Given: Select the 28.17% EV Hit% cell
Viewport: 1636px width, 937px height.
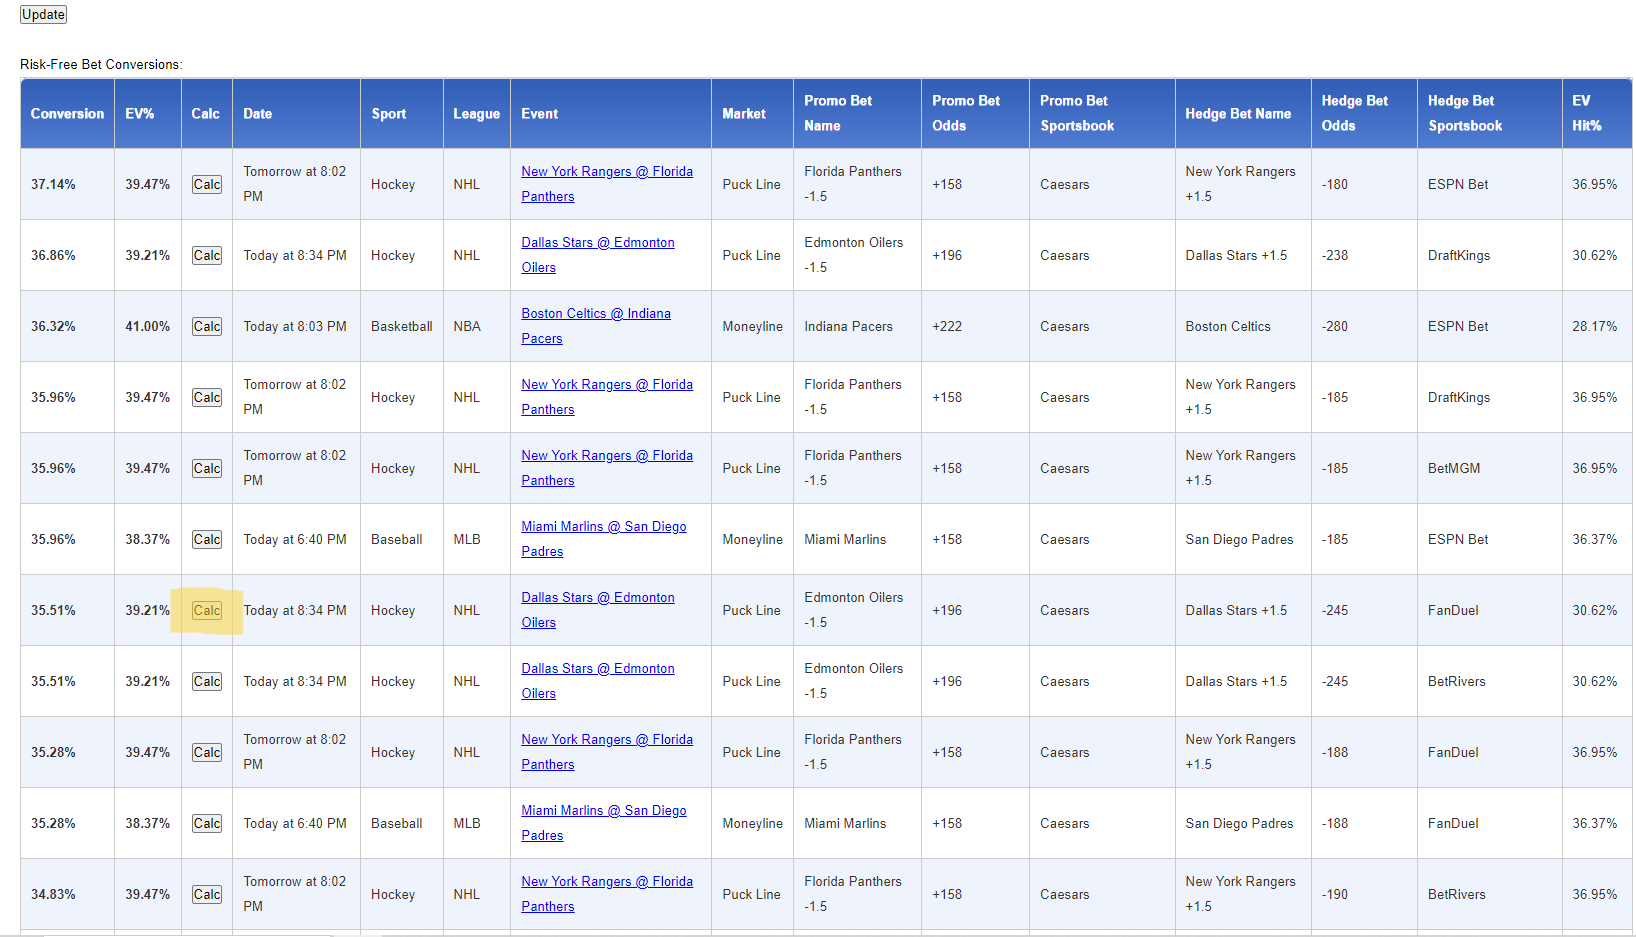Looking at the screenshot, I should [1597, 326].
